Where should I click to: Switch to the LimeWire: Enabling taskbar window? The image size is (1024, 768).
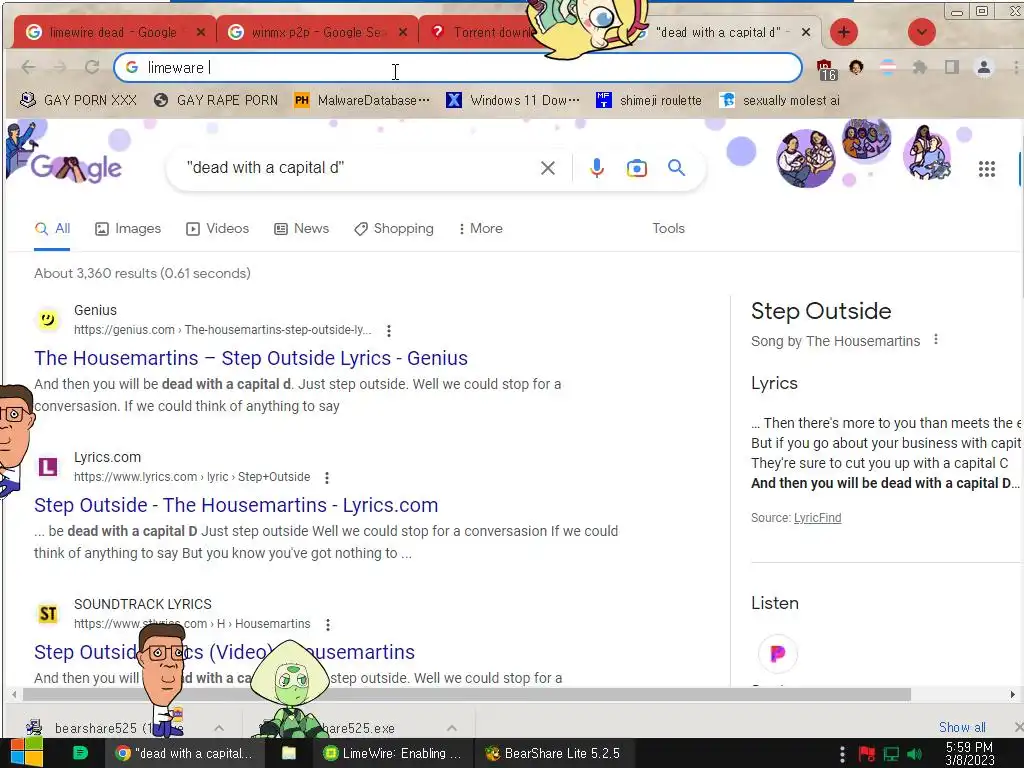[394, 753]
